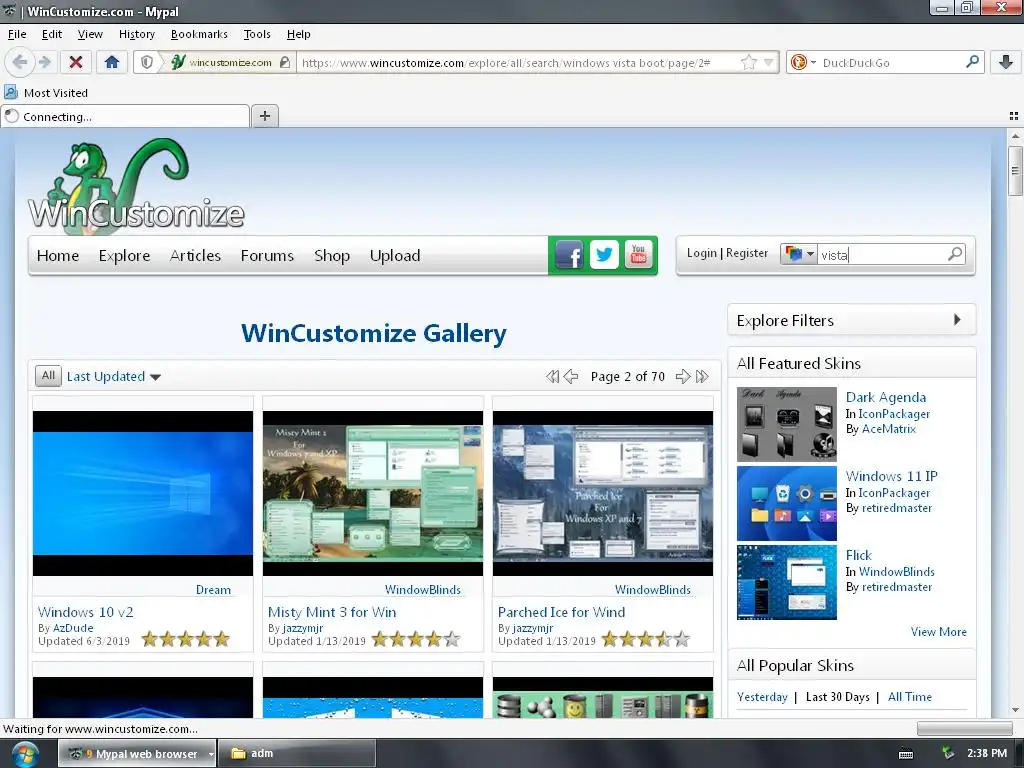
Task: Open the Explore navigation link
Action: pos(124,255)
